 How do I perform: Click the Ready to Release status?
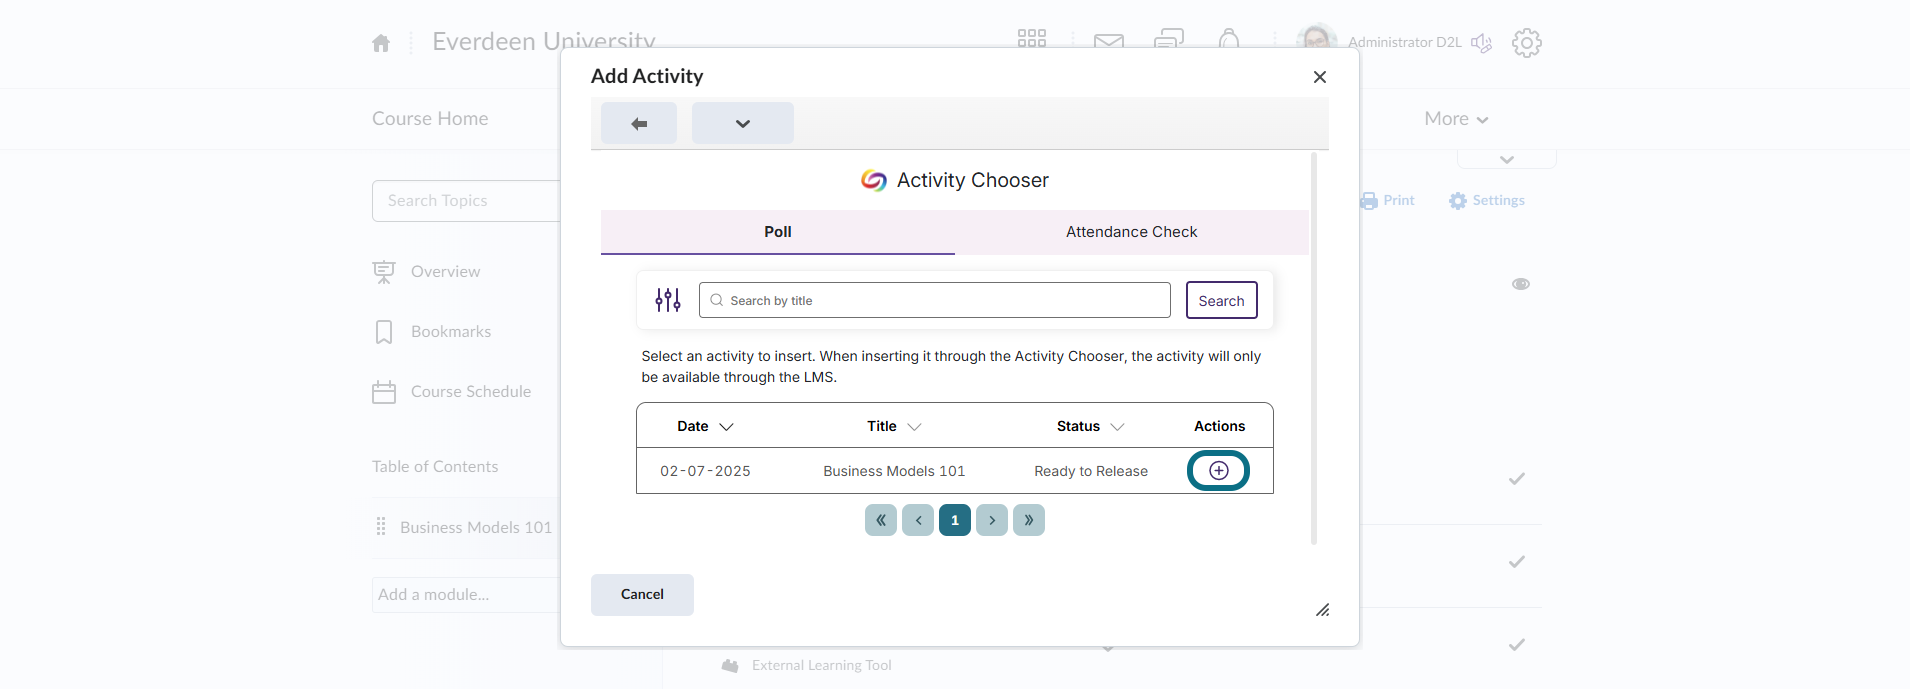pyautogui.click(x=1091, y=471)
